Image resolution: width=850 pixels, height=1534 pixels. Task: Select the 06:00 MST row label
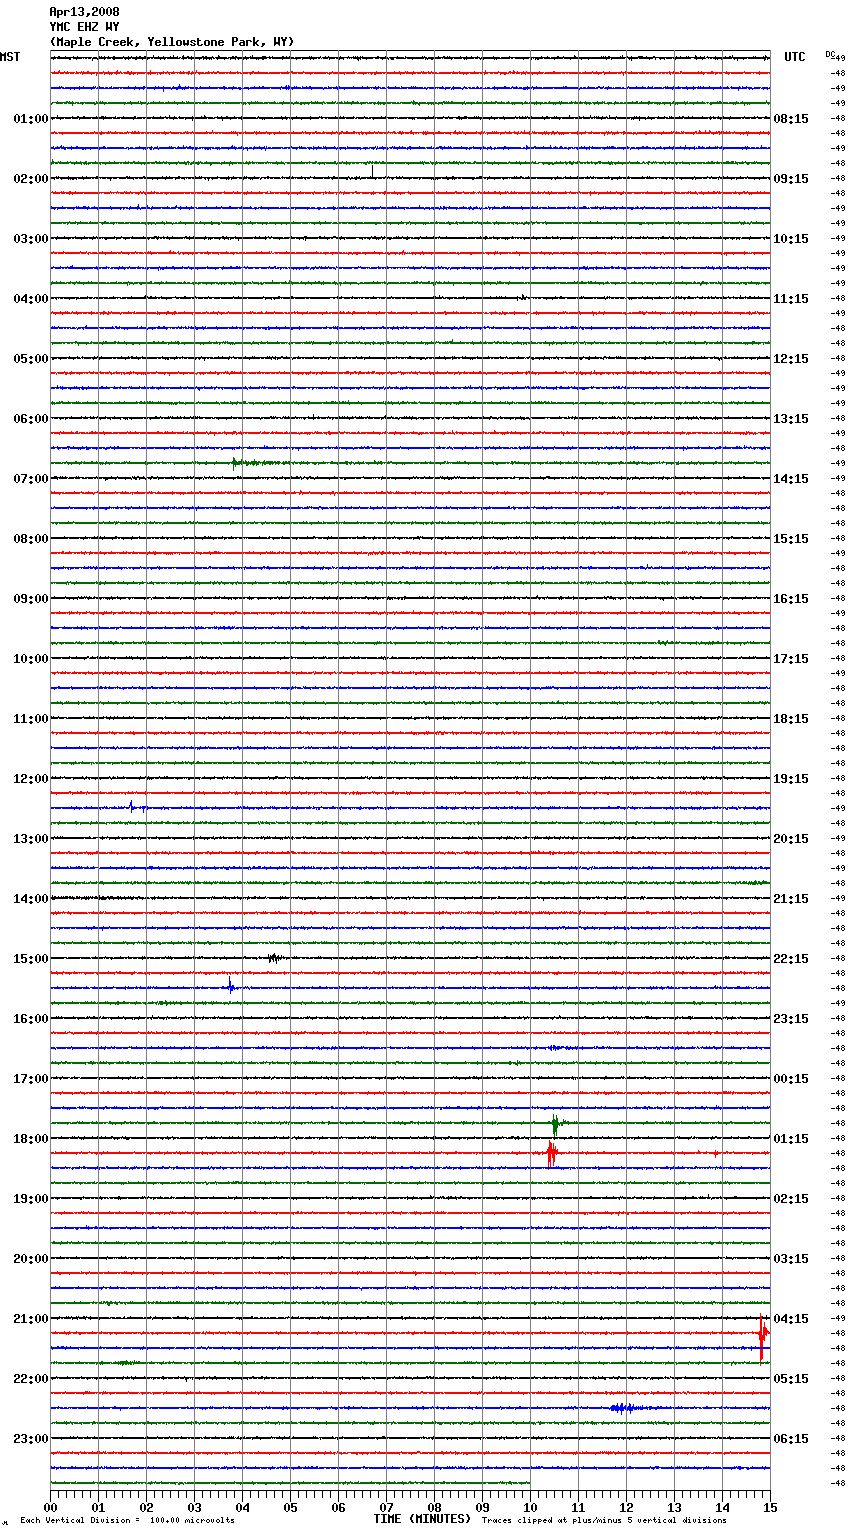point(31,419)
